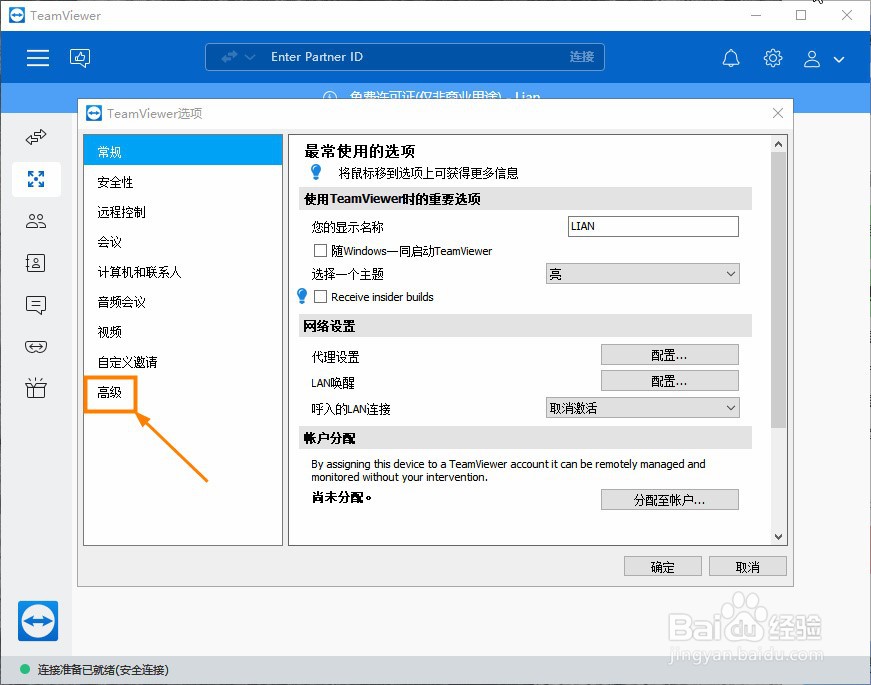The height and width of the screenshot is (685, 871).
Task: Click the user account profile icon
Action: pos(812,58)
